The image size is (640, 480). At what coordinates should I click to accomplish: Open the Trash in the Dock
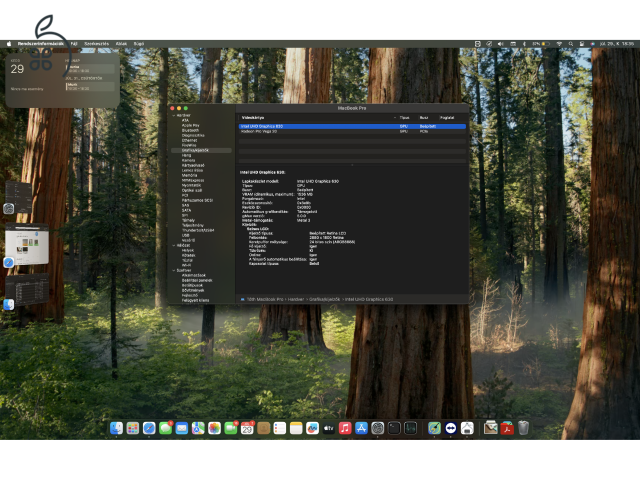tap(523, 428)
